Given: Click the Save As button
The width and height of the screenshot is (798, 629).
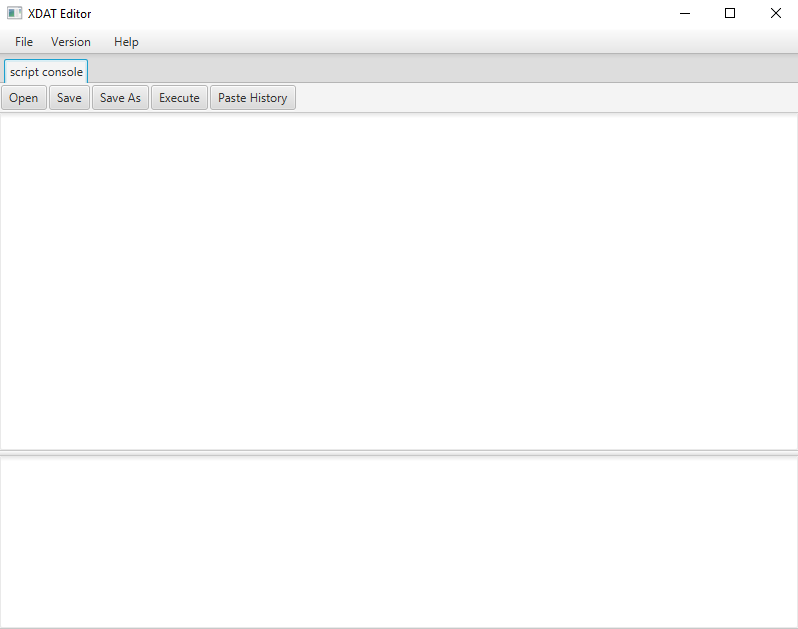Looking at the screenshot, I should (x=120, y=98).
